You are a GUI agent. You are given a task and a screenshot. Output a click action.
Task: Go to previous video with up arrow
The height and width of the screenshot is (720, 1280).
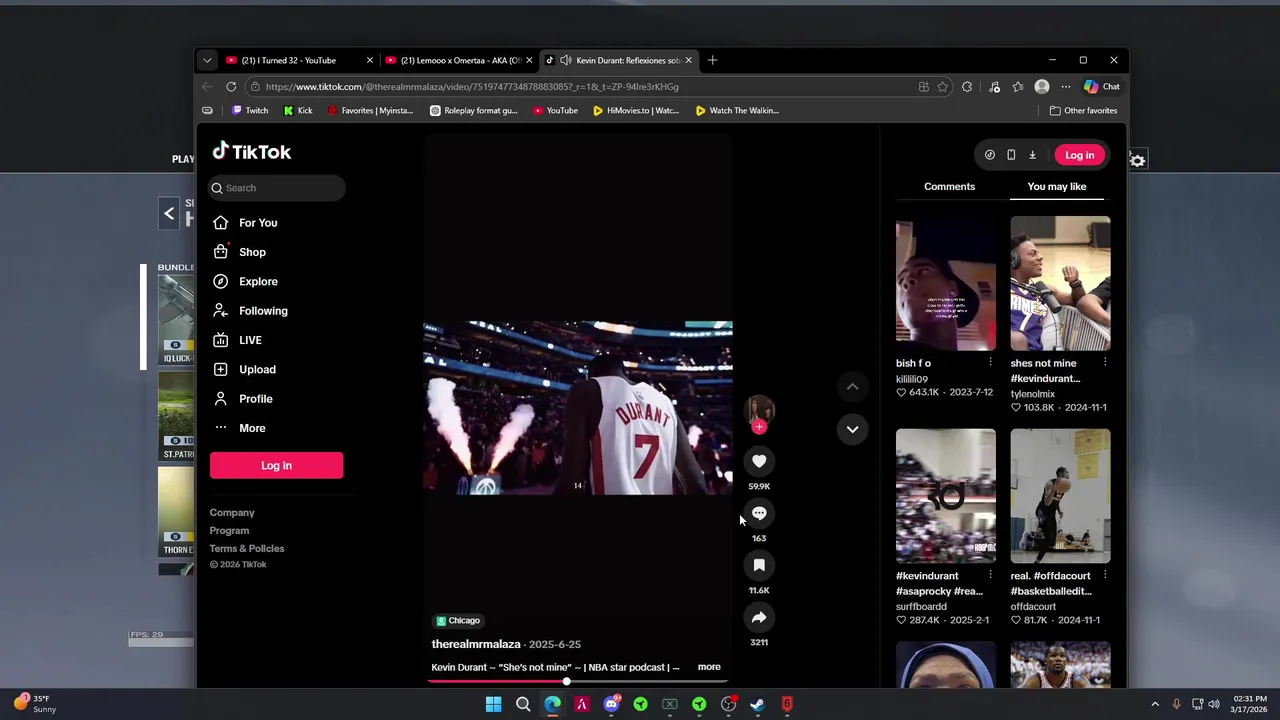tap(852, 386)
